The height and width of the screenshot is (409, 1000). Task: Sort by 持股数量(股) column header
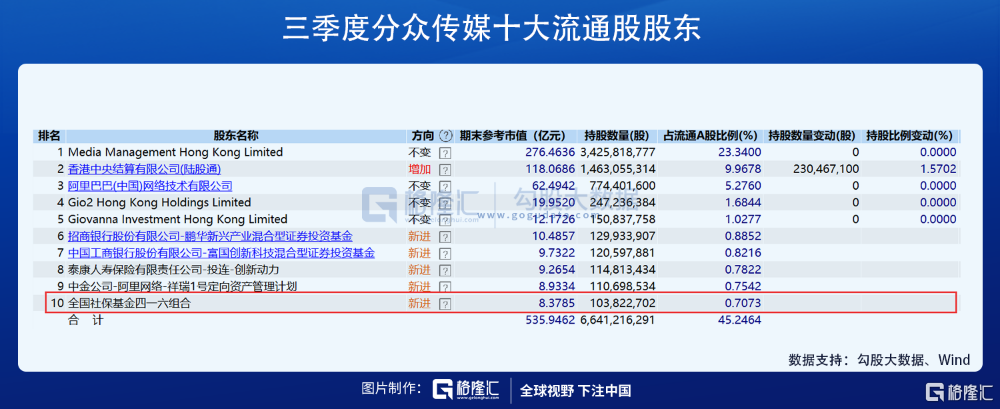pos(617,136)
